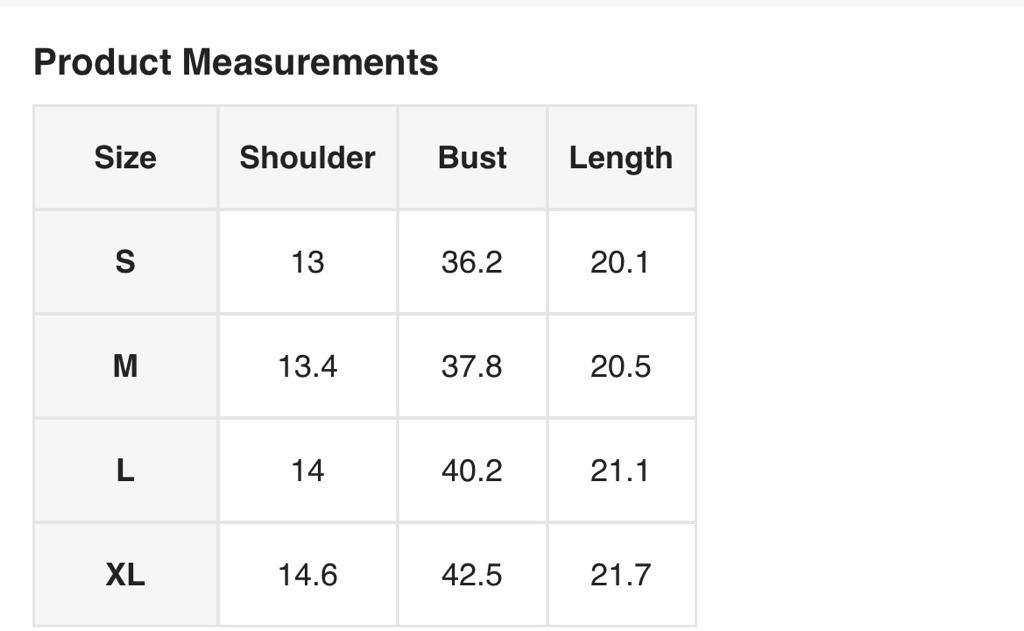Click shoulder value 14 for size L
1024x631 pixels.
coord(307,470)
